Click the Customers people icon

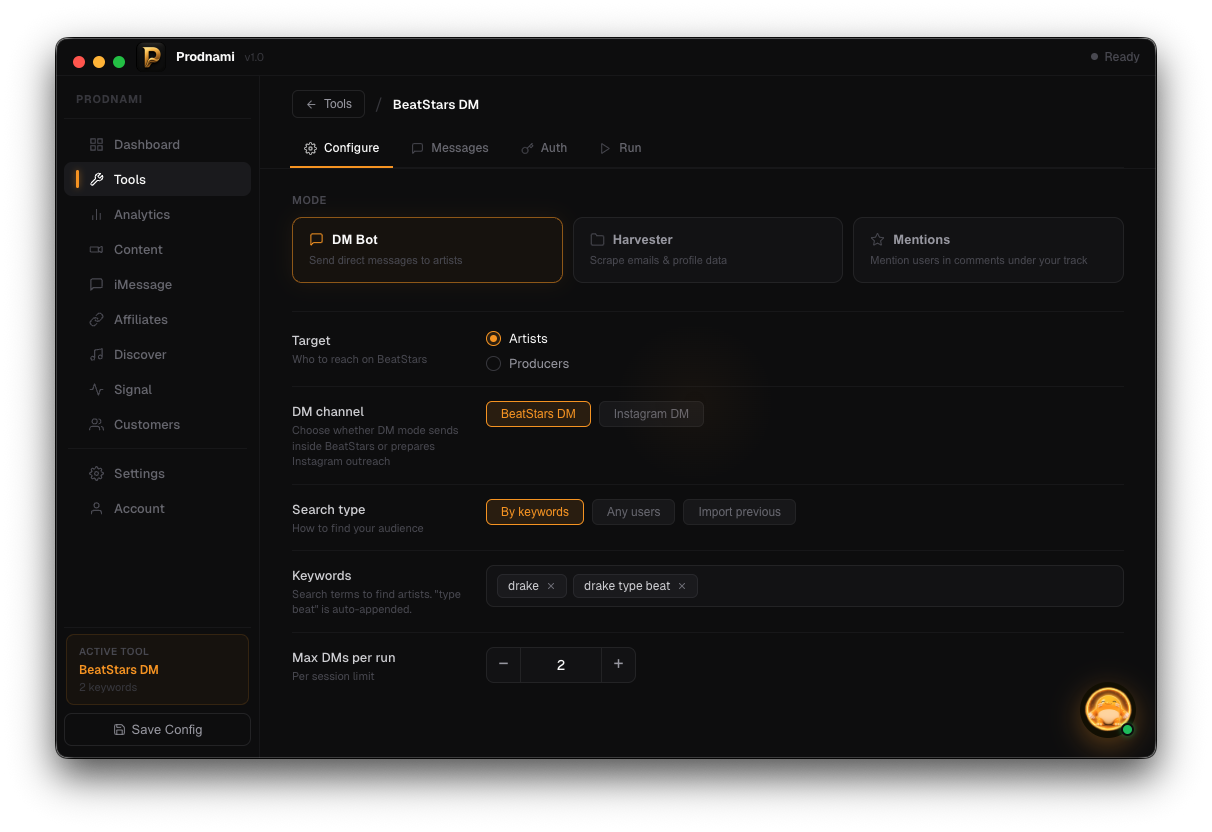point(96,425)
